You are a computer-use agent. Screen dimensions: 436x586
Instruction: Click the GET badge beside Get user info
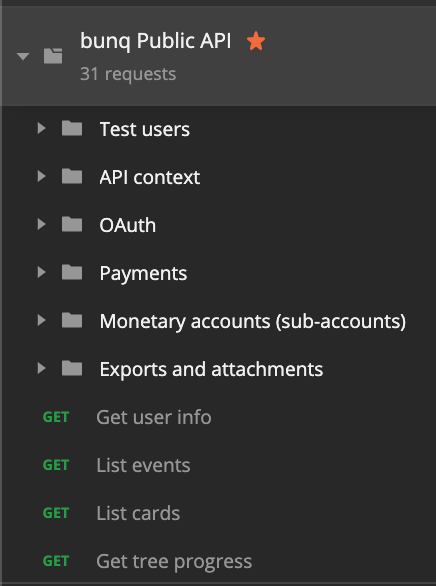tap(56, 417)
